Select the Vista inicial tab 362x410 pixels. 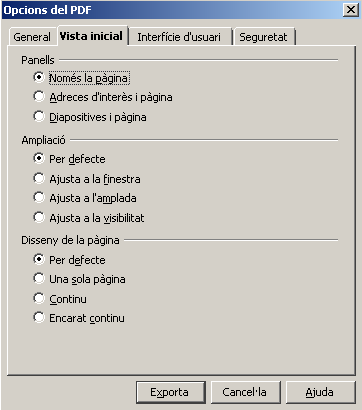click(91, 36)
